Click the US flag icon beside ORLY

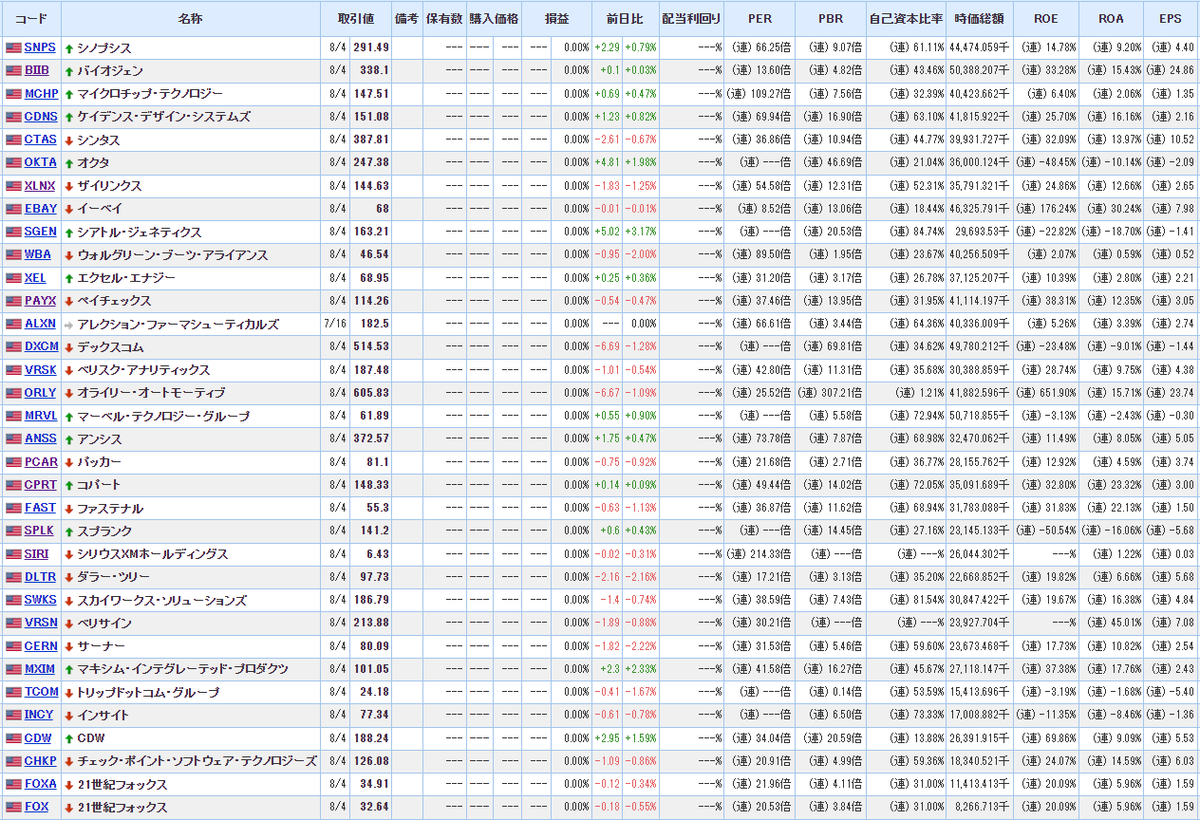pyautogui.click(x=13, y=393)
